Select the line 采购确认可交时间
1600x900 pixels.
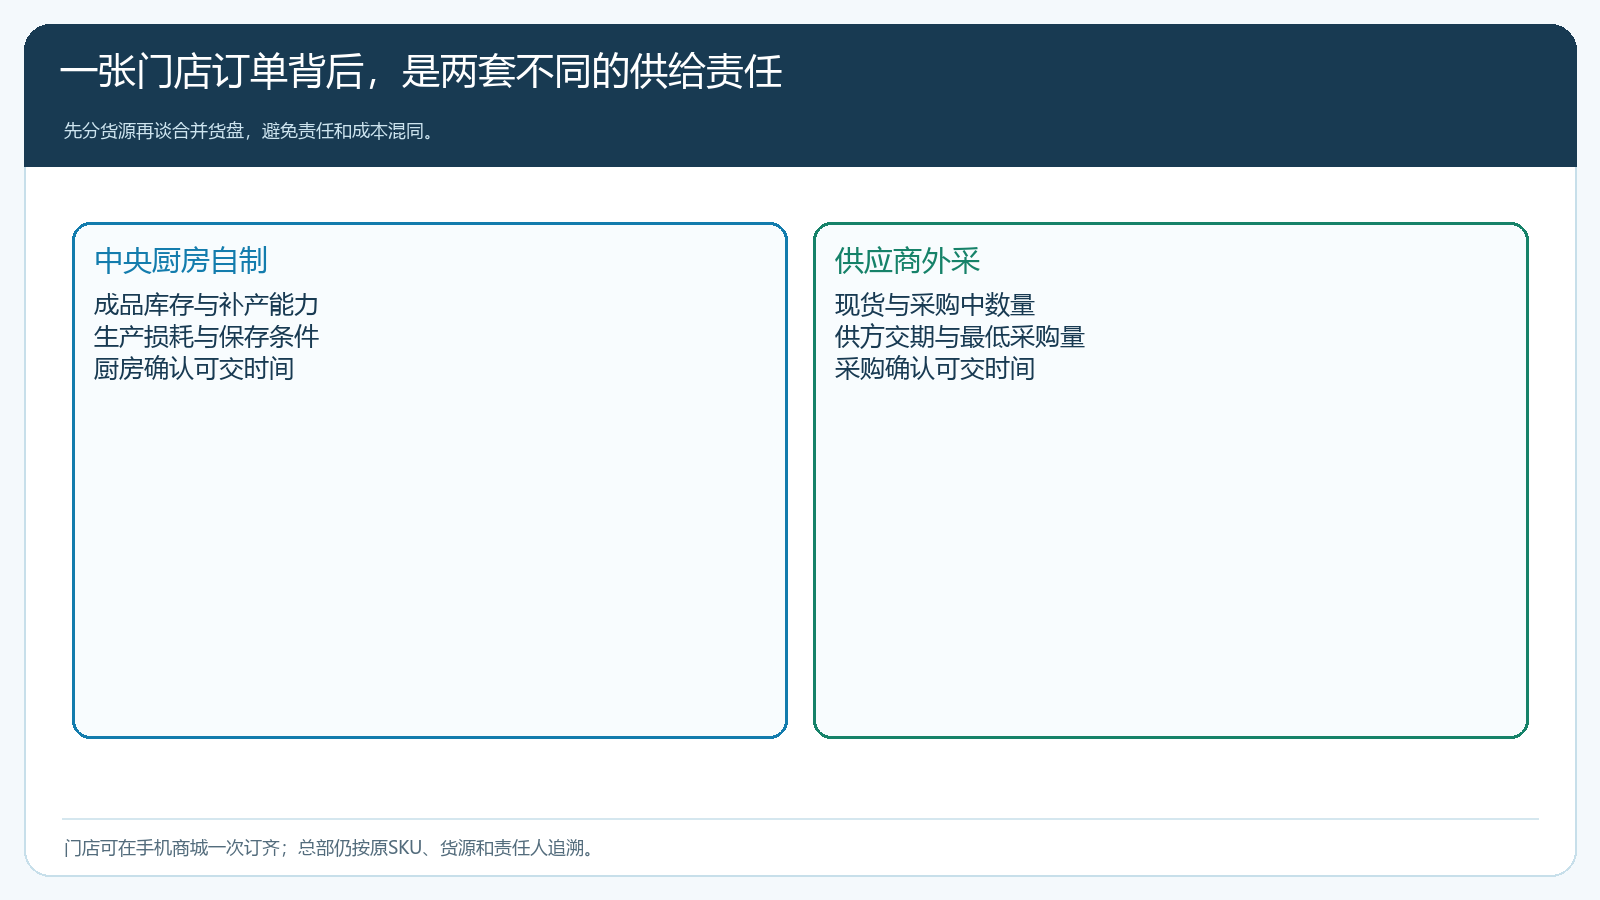coord(935,369)
